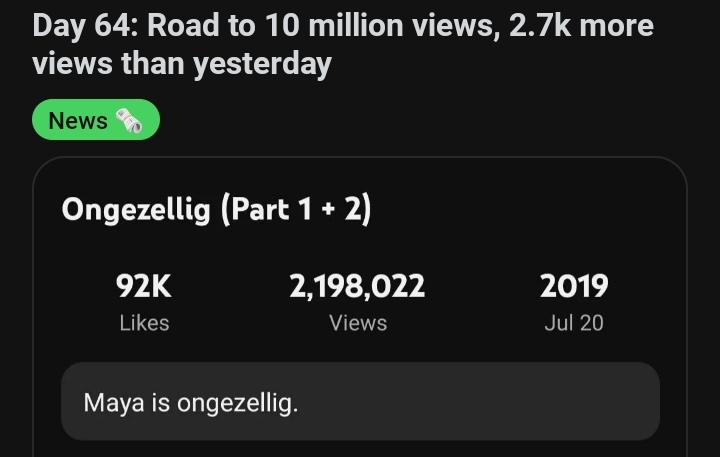Click the Ongezellig (Part 1 + 2) card title
This screenshot has height=457, width=720.
pos(216,210)
